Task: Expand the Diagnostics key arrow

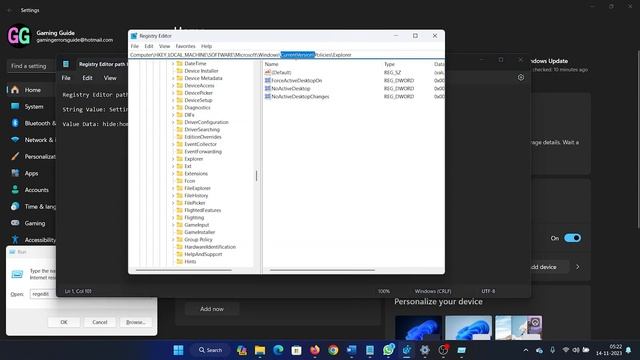Action: point(173,108)
